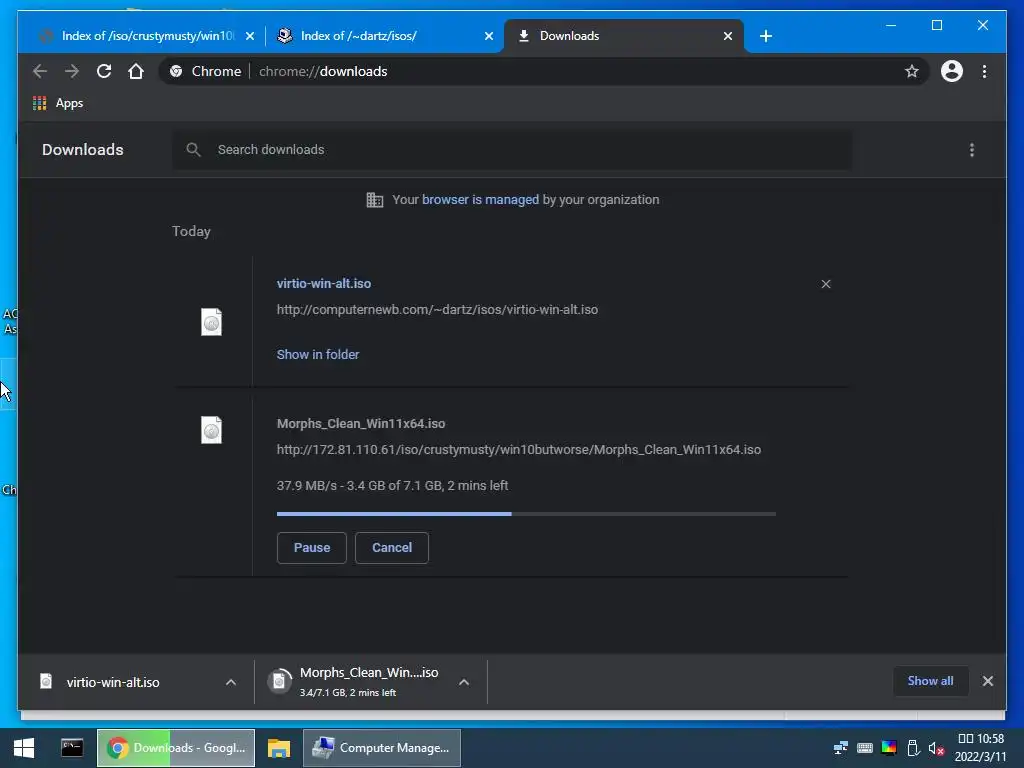Expand options for Morphs_Clean_Win...iso in shelf

[464, 682]
